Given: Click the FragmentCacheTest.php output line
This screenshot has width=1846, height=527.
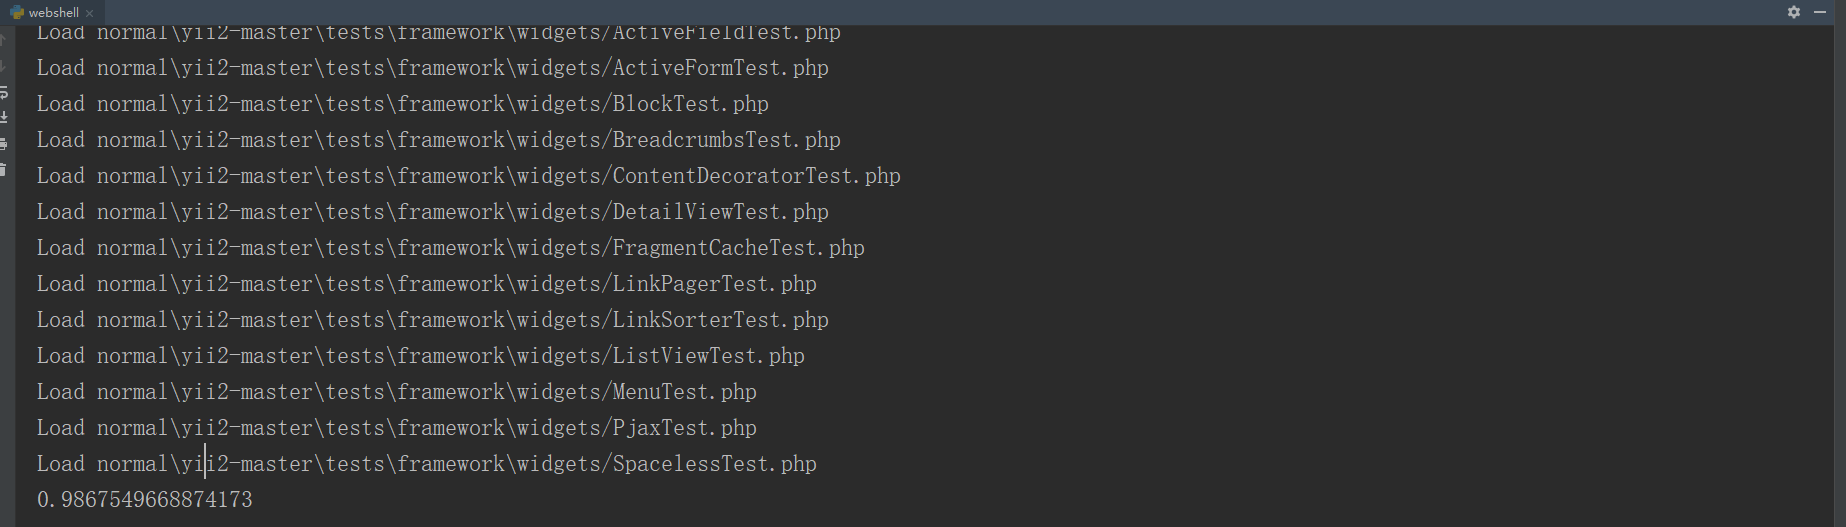Looking at the screenshot, I should pyautogui.click(x=451, y=248).
